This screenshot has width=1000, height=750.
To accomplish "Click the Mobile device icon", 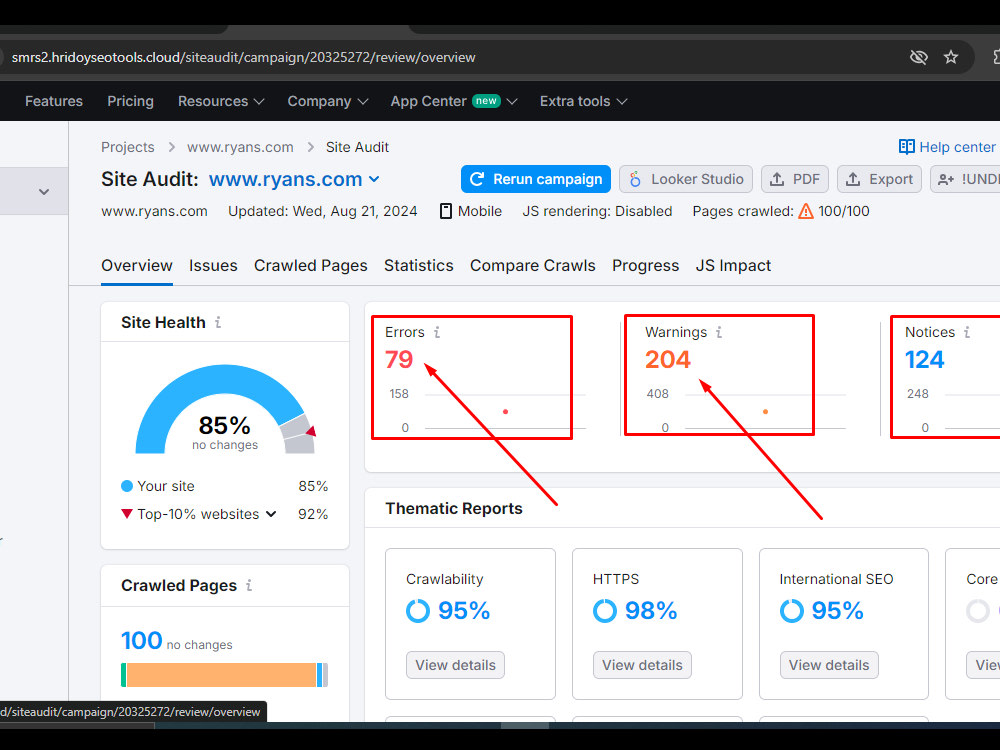I will pyautogui.click(x=446, y=211).
